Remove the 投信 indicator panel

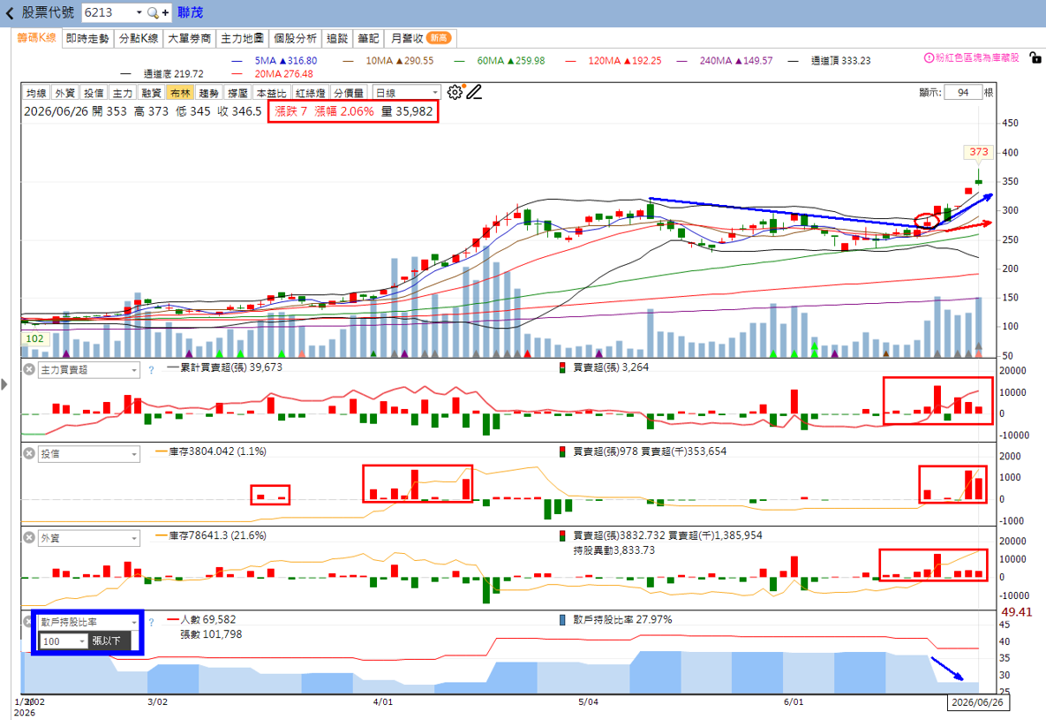(29, 453)
